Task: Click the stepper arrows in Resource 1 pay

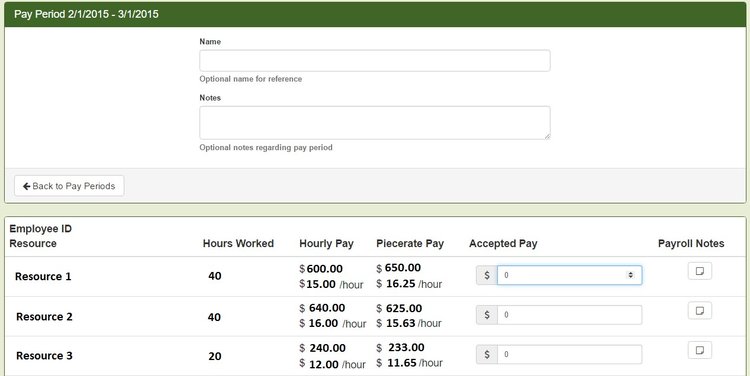Action: pos(630,275)
